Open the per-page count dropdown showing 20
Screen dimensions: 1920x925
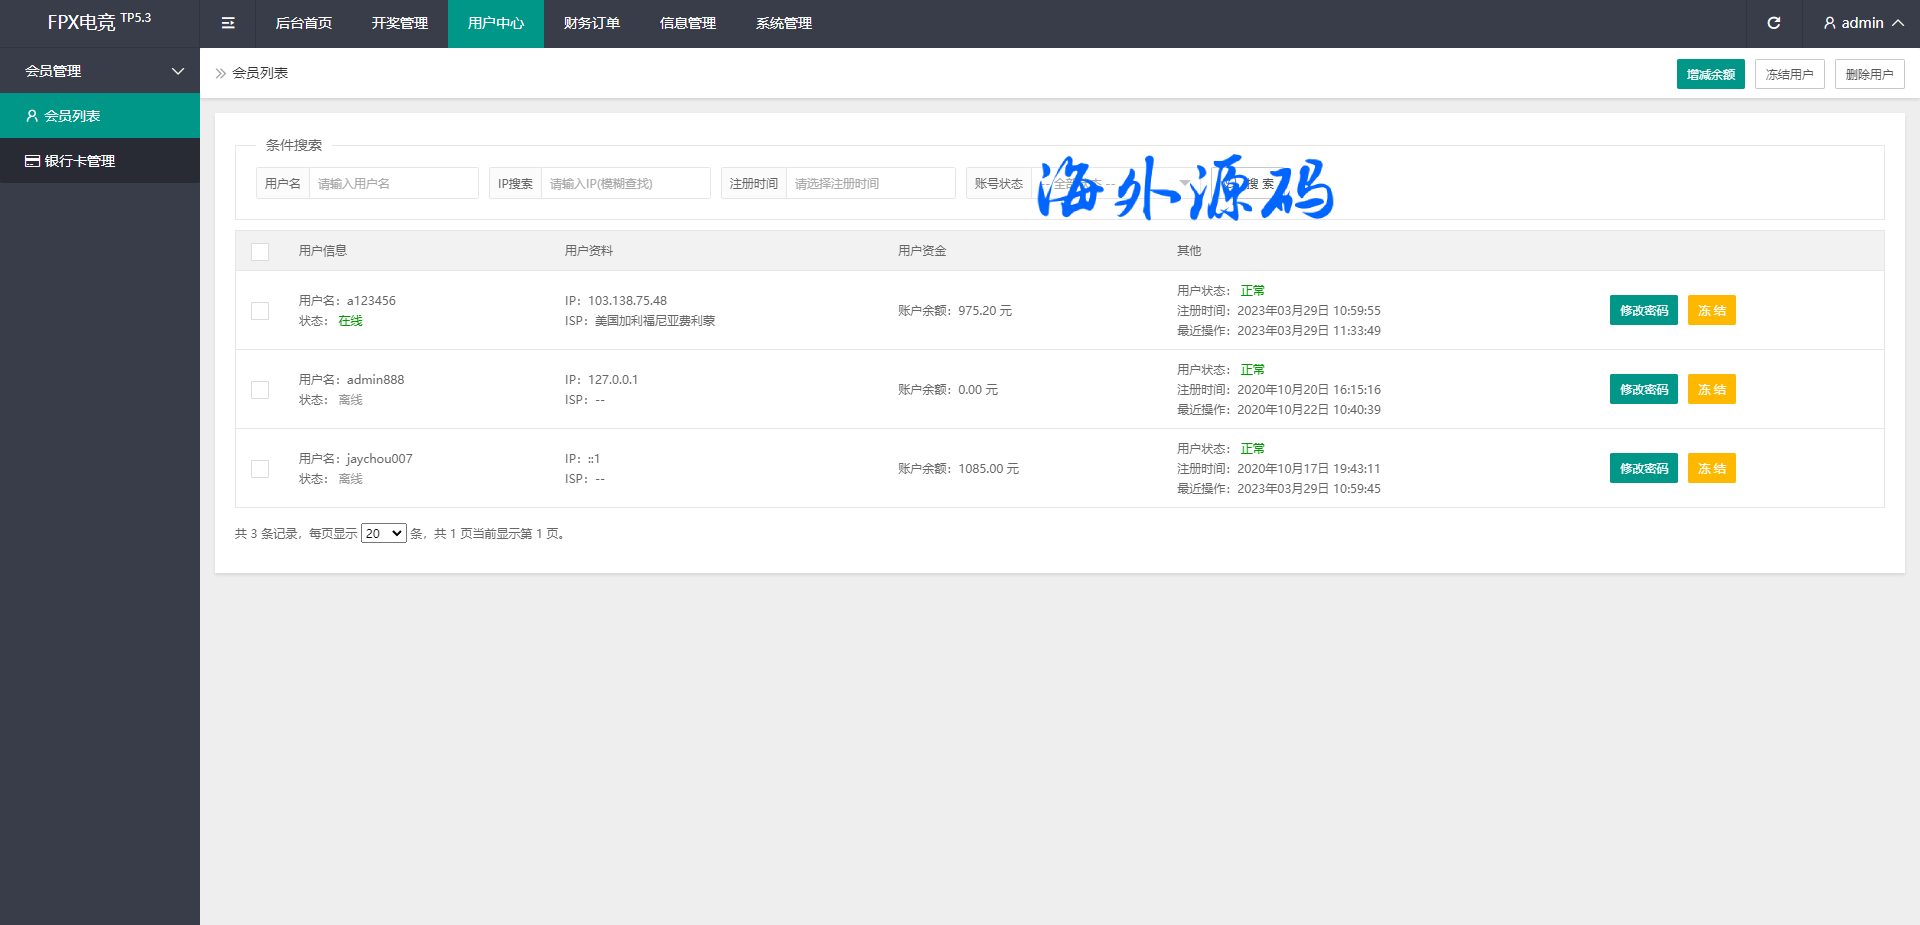point(383,534)
